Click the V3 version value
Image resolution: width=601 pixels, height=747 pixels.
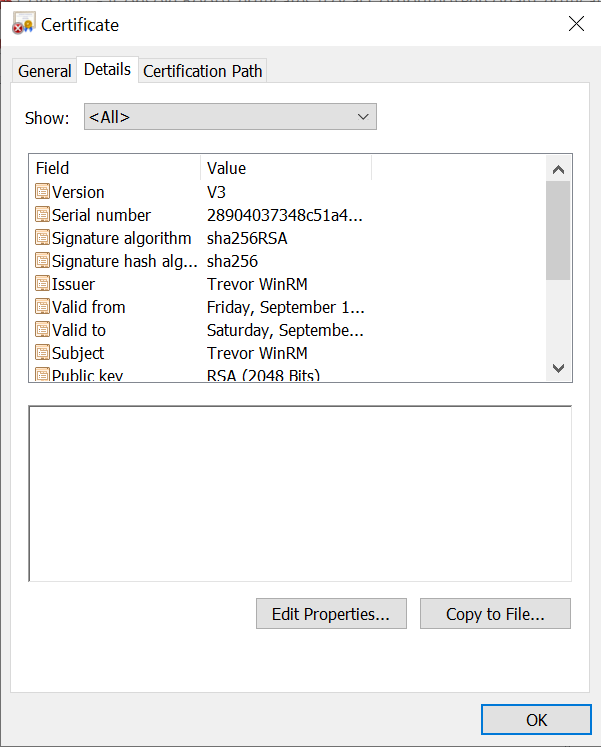pos(216,192)
